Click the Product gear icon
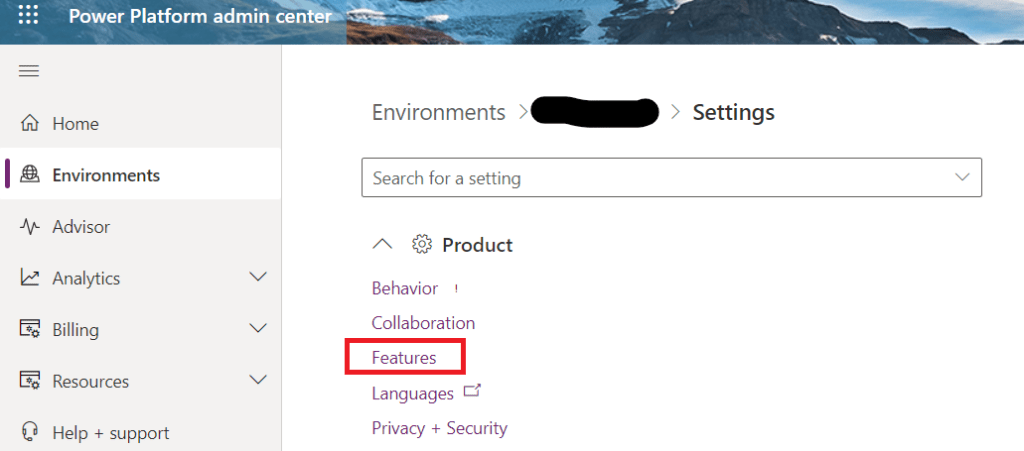Image resolution: width=1024 pixels, height=451 pixels. pos(422,245)
